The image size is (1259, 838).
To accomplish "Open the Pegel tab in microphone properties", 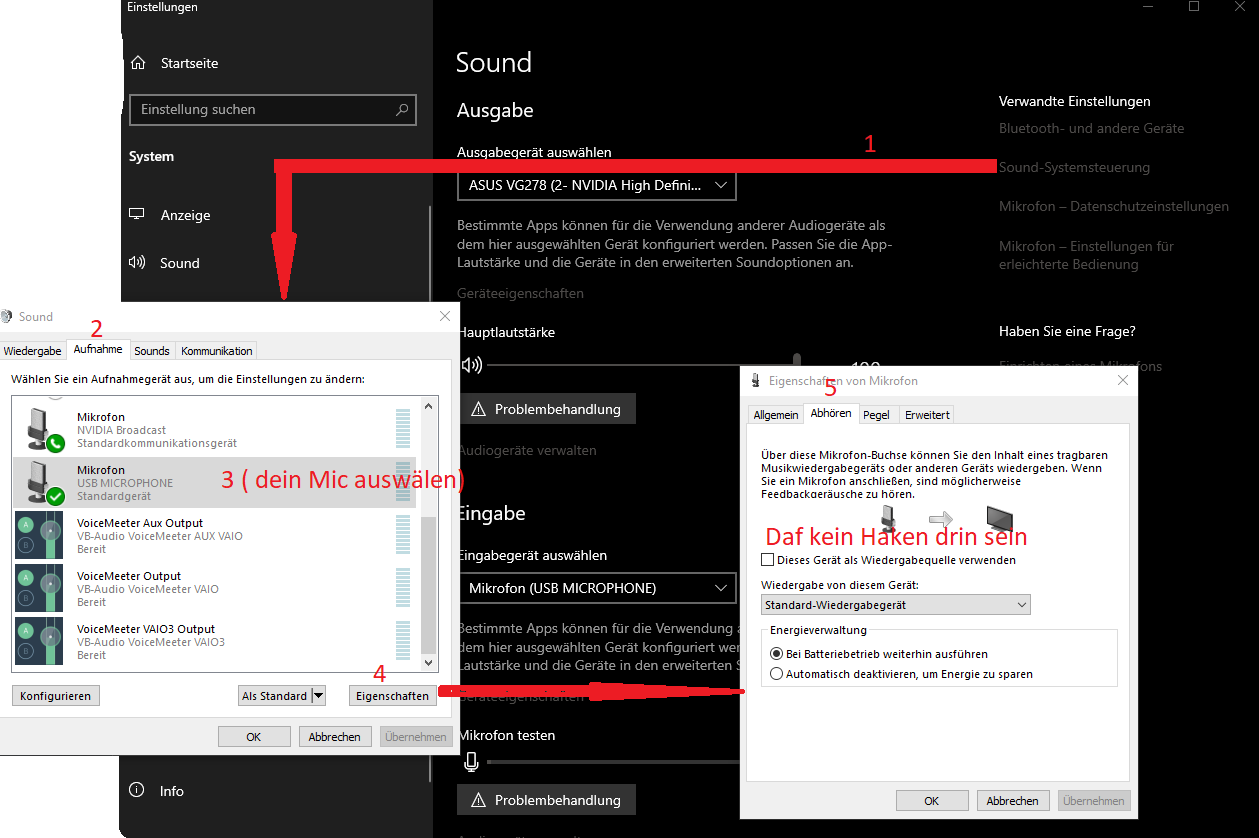I will pyautogui.click(x=876, y=414).
